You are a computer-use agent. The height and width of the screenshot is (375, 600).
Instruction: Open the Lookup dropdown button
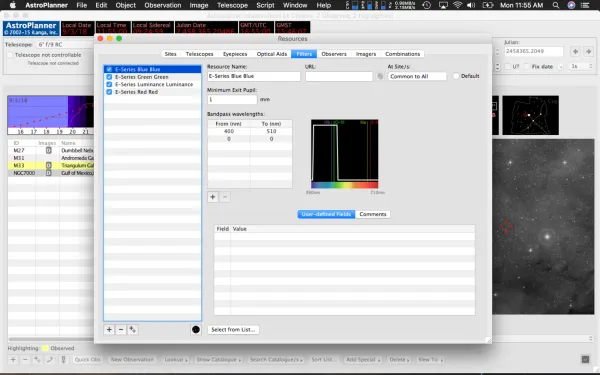coord(176,360)
